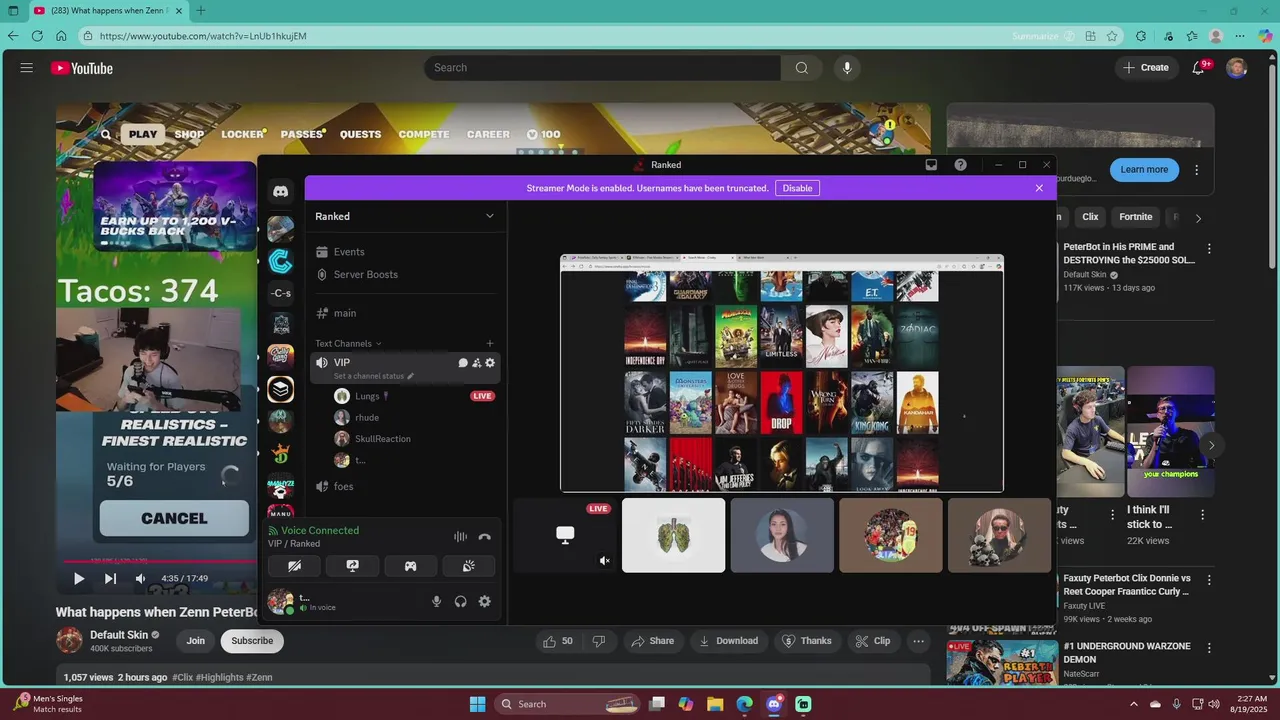Like the YouTube video
1280x720 pixels.
point(559,641)
